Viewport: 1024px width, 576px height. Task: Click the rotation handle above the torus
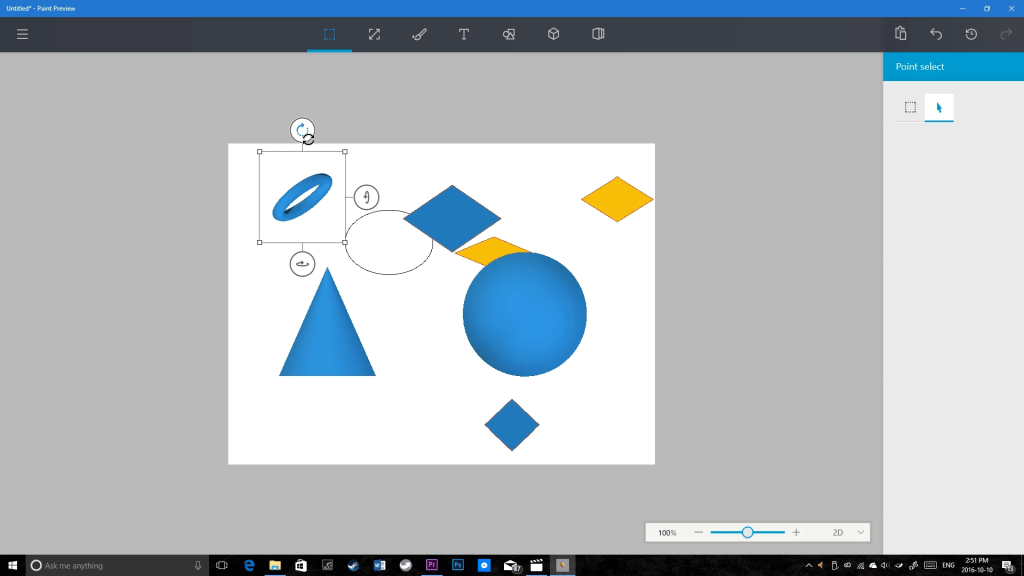point(302,131)
